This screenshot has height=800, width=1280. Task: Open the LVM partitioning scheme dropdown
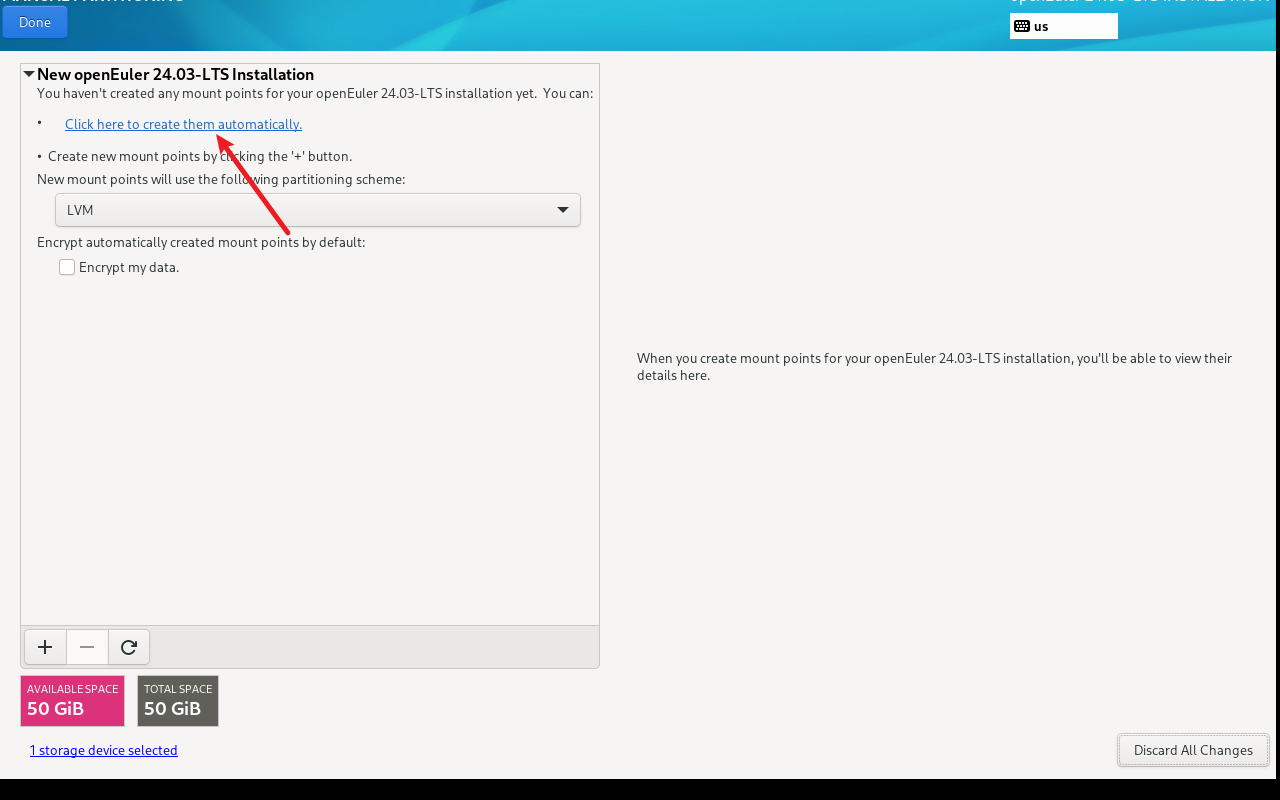318,210
